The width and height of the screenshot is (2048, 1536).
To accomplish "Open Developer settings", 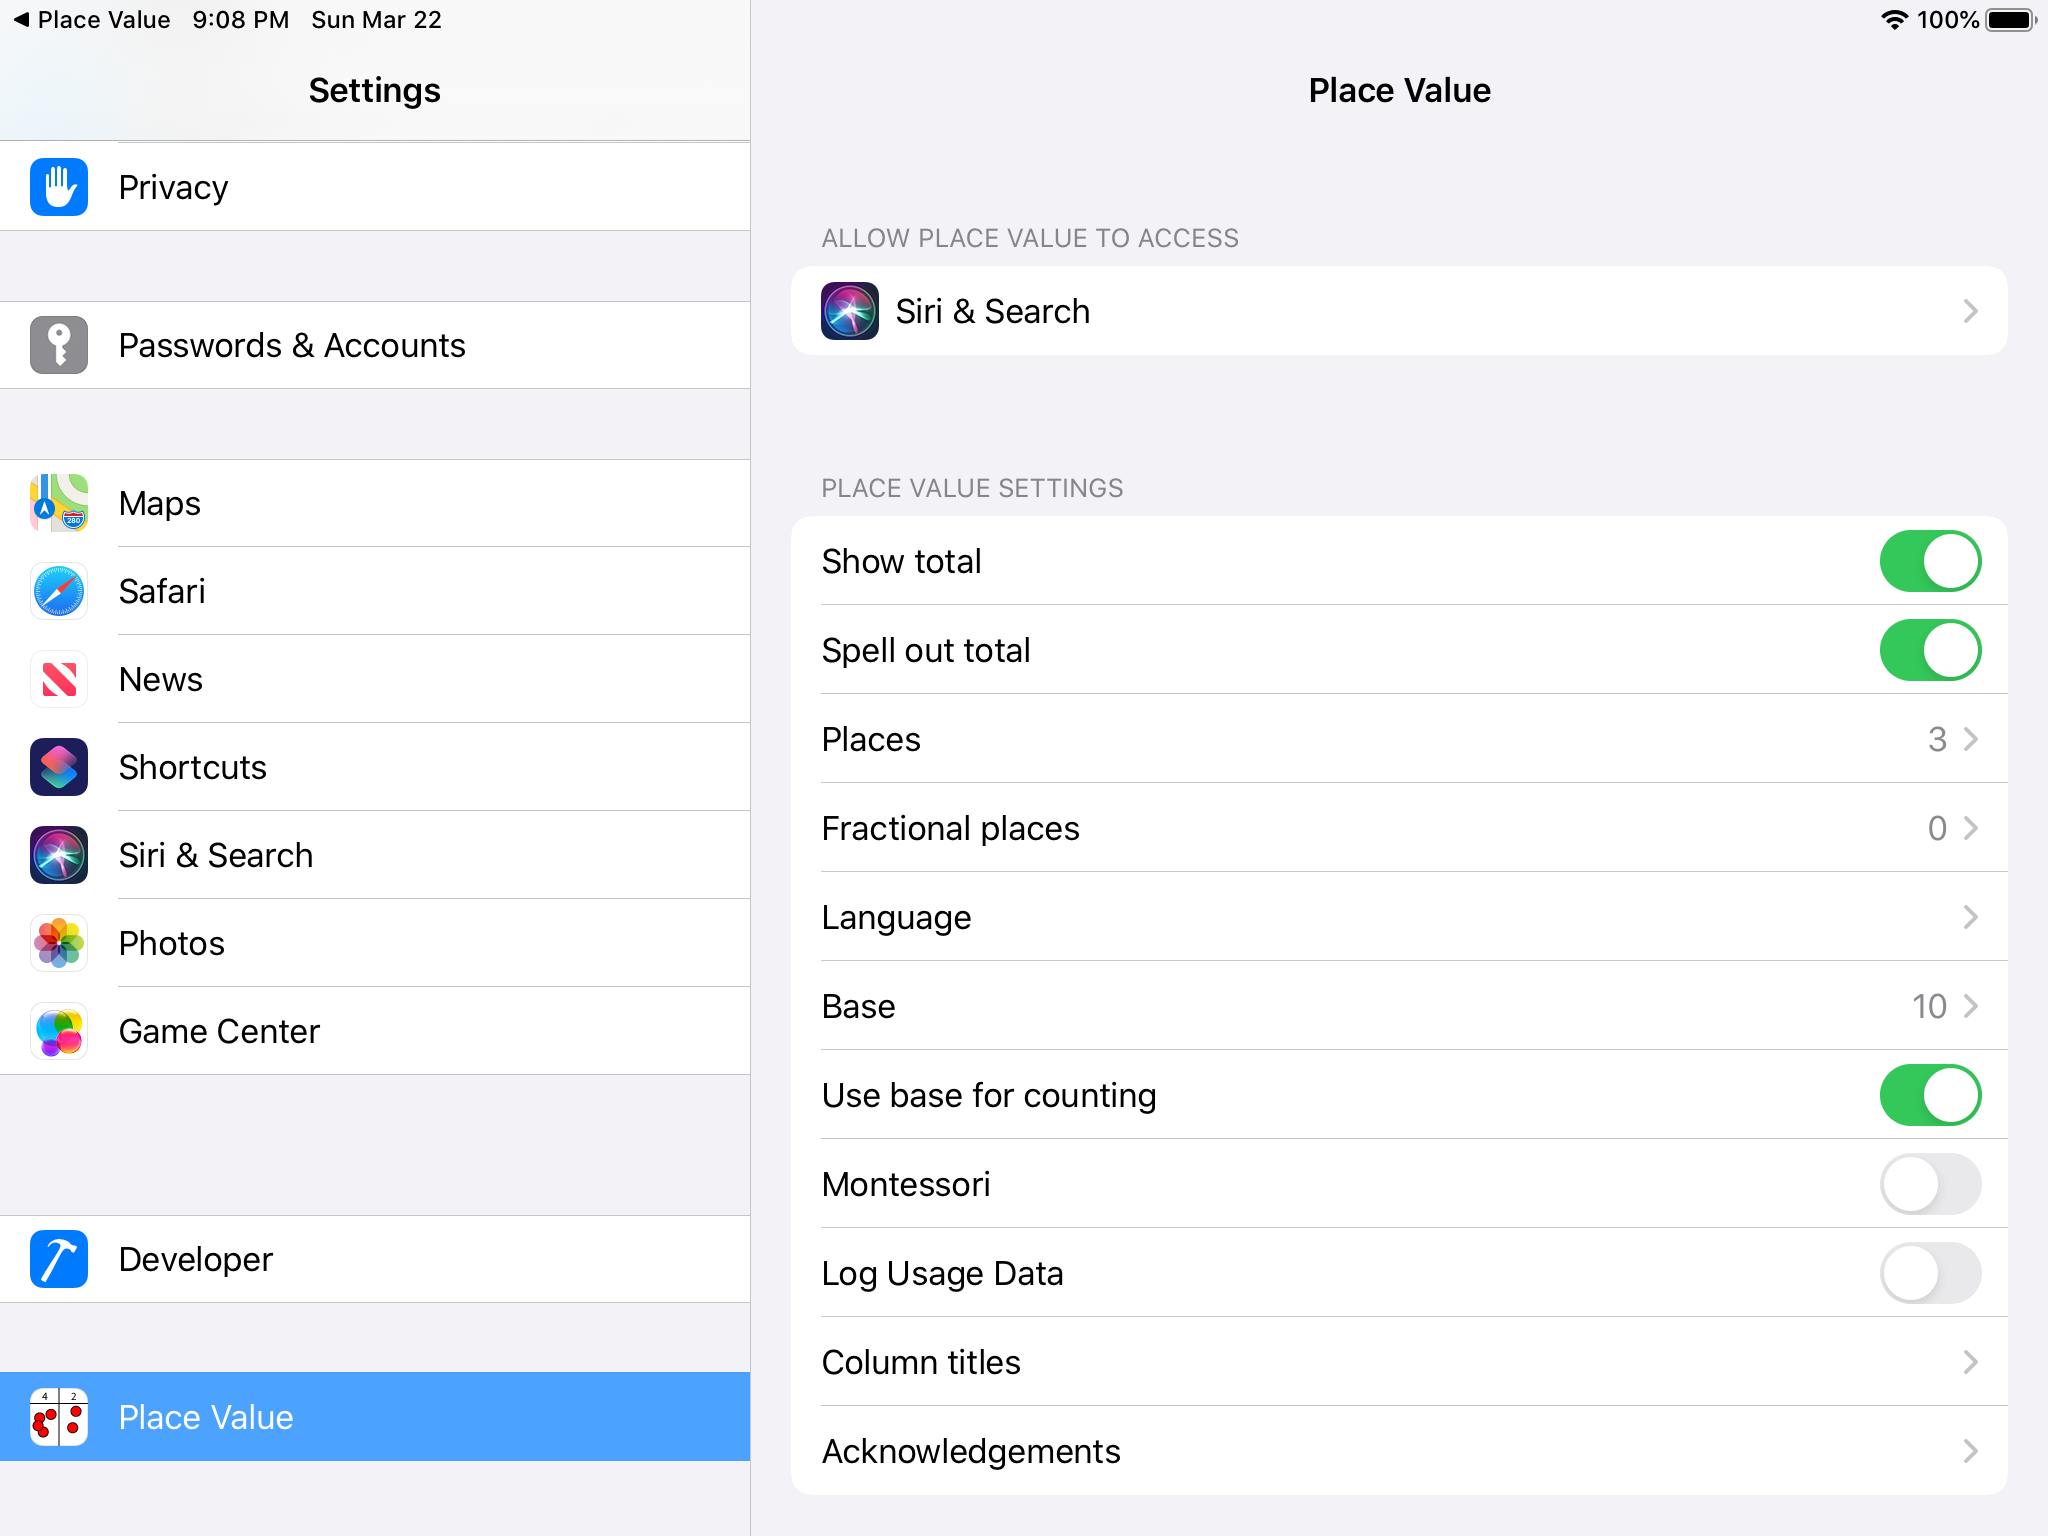I will tap(375, 1259).
